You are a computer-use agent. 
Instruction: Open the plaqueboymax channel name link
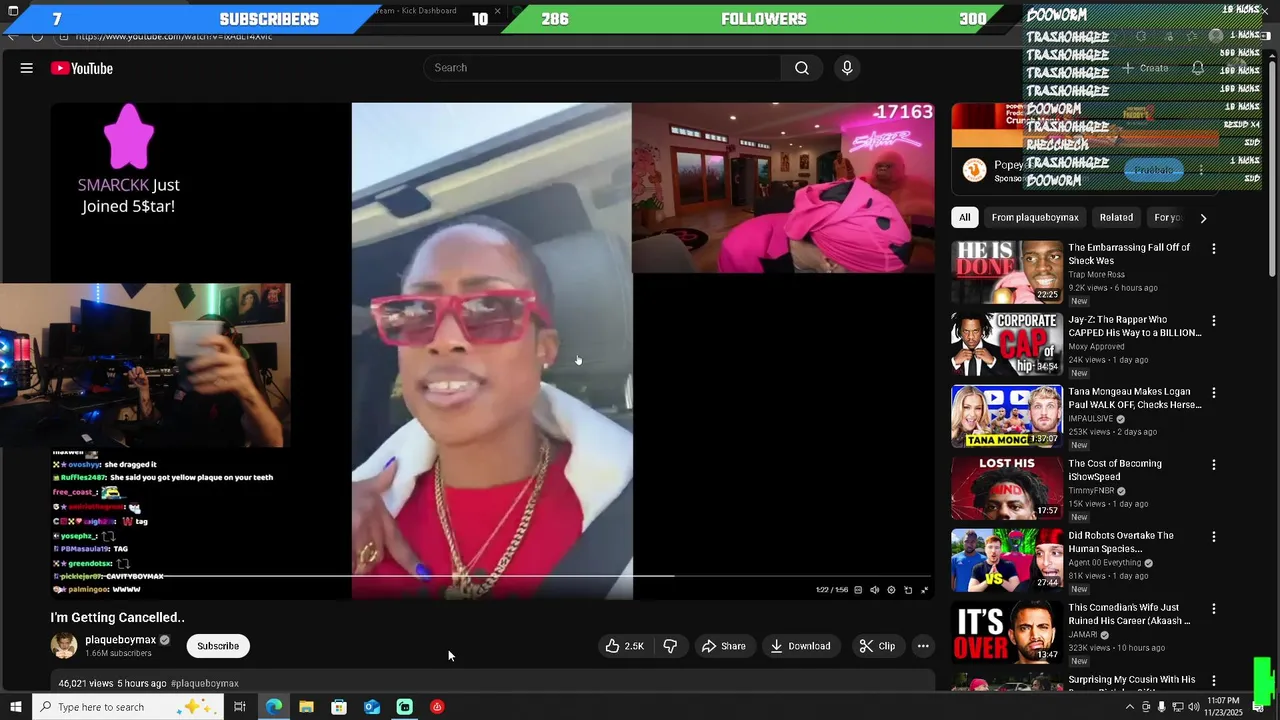pyautogui.click(x=120, y=640)
